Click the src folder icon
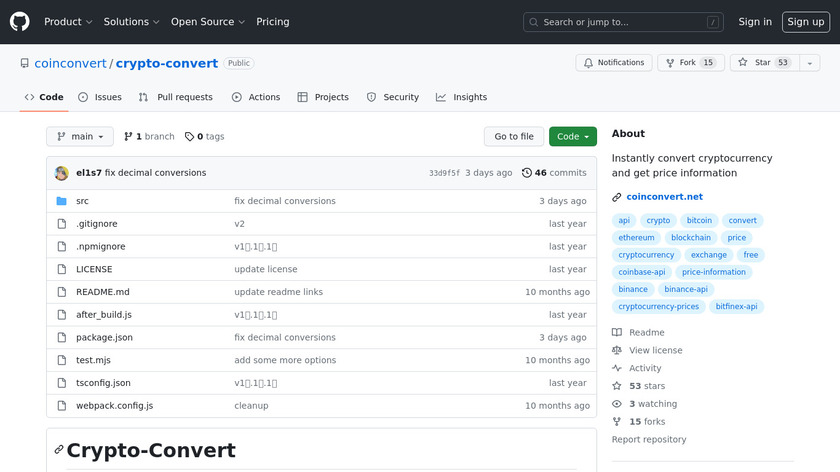 (x=61, y=201)
